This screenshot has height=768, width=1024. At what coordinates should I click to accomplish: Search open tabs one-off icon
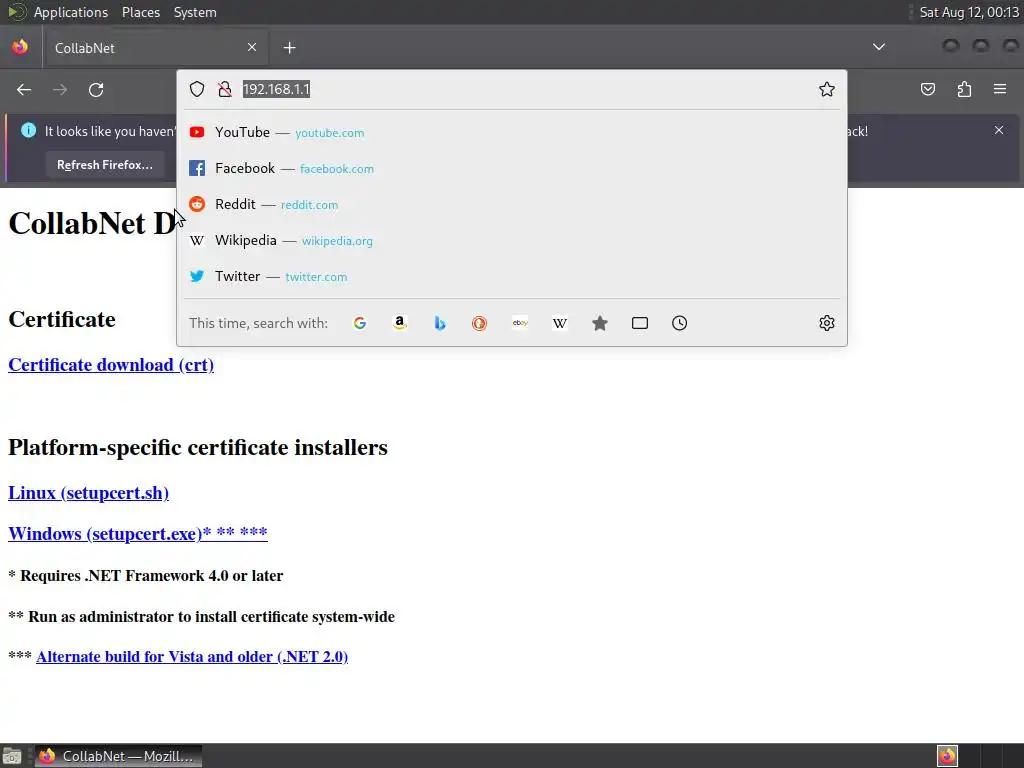coord(640,323)
